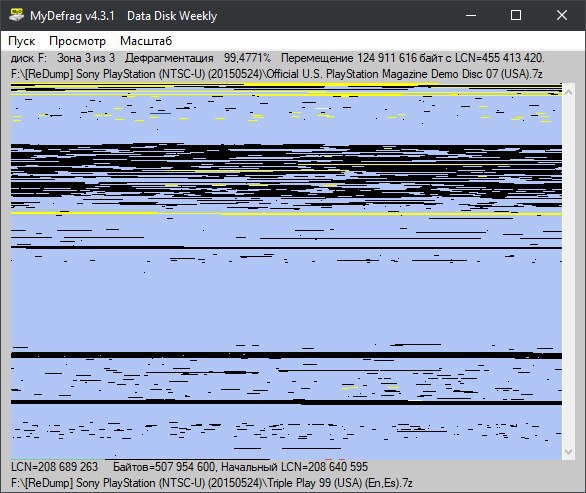Click the Triple Play 99 (USA) file path
Image resolution: width=586 pixels, height=493 pixels.
pyautogui.click(x=212, y=483)
